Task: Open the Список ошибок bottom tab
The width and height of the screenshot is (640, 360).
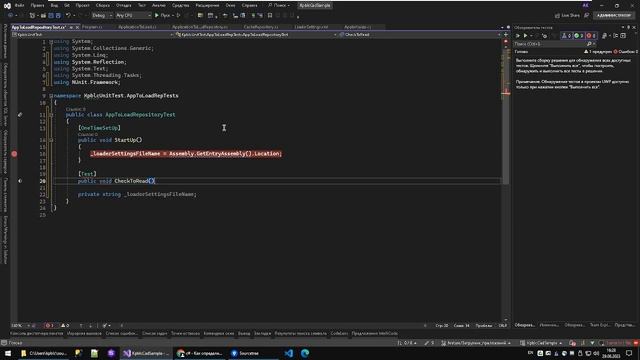Action: click(121, 333)
